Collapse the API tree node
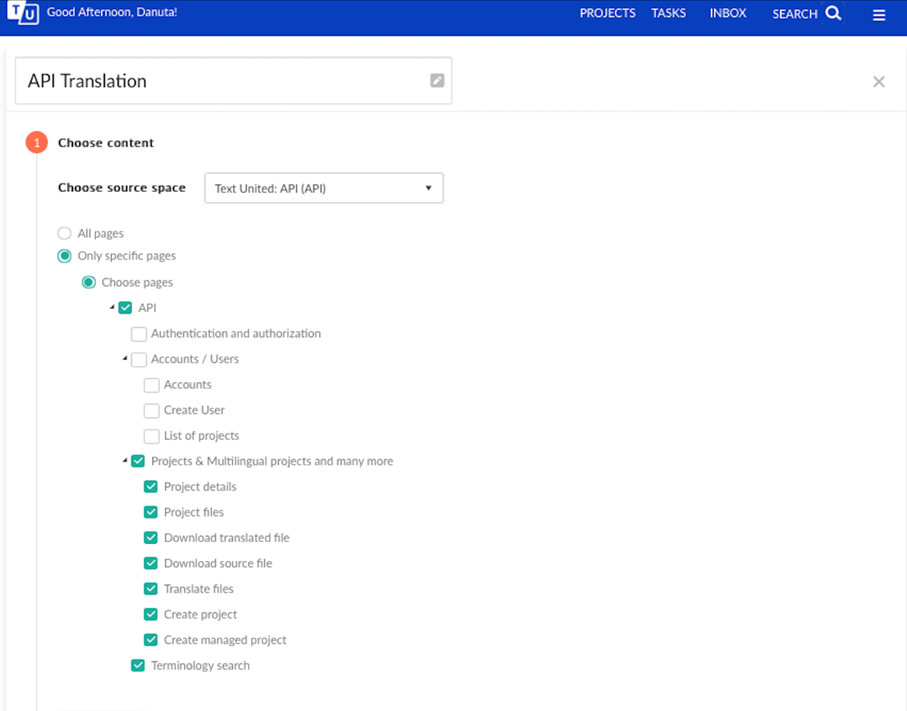The height and width of the screenshot is (711, 907). click(x=112, y=307)
